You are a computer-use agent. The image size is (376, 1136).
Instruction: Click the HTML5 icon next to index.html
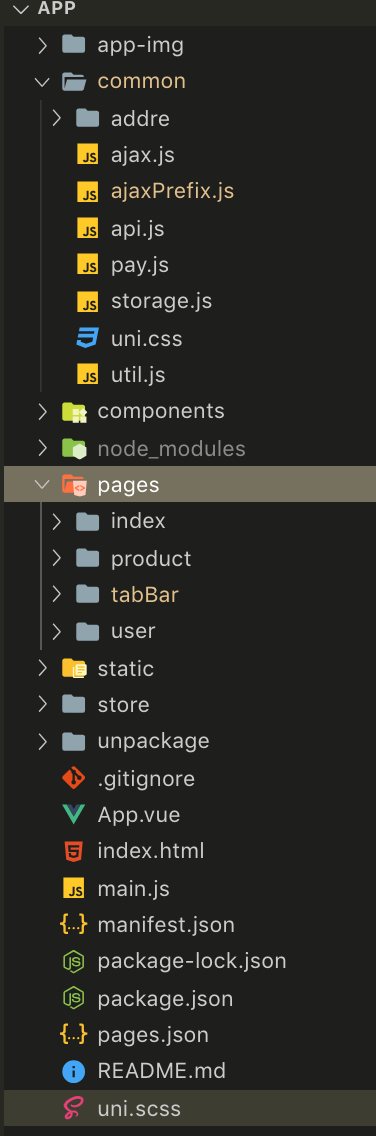[x=74, y=851]
